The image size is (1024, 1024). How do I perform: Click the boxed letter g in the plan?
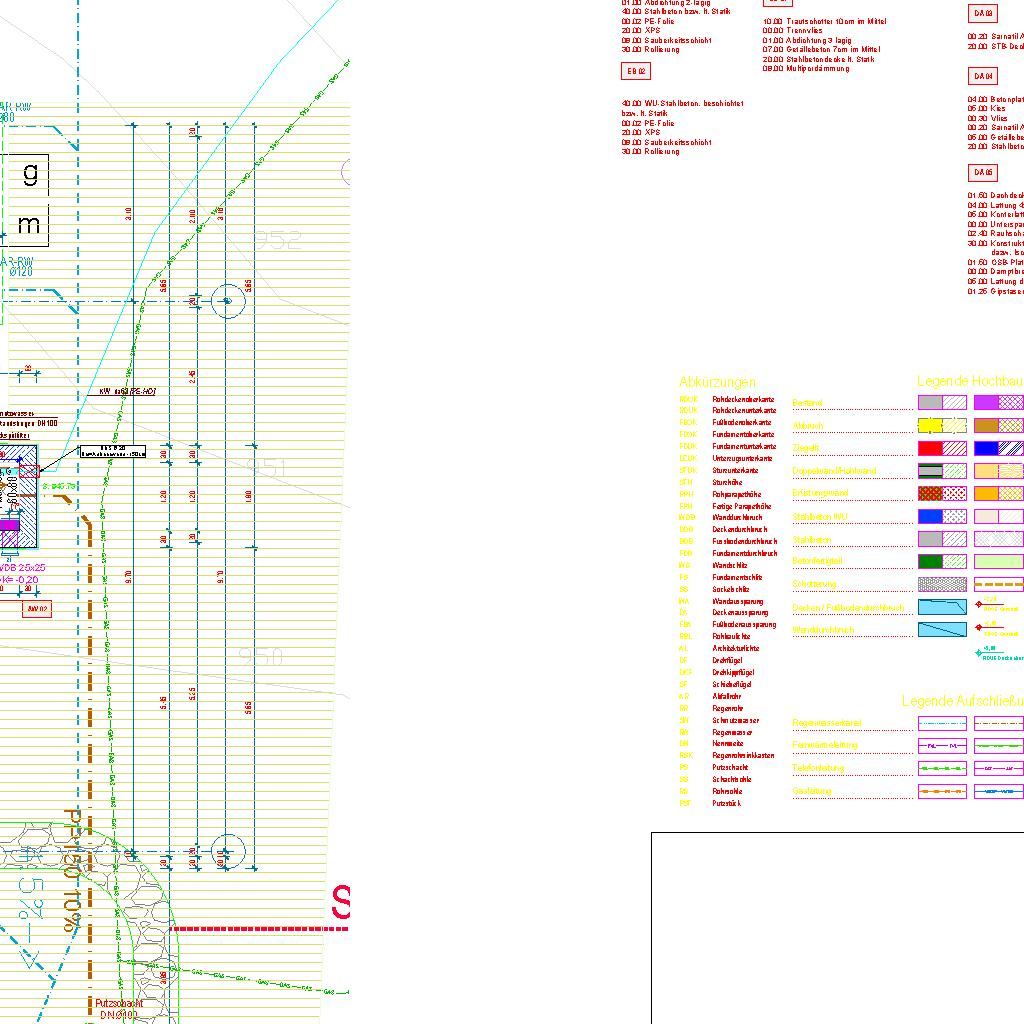point(28,174)
